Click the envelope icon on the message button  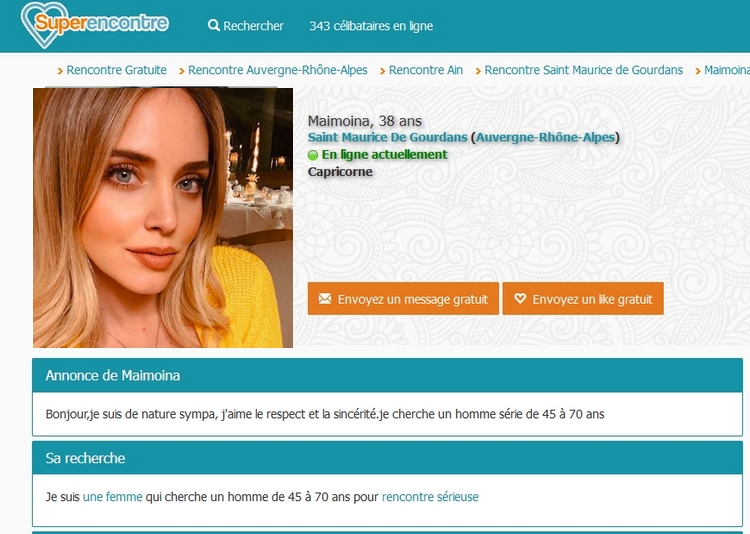coord(324,299)
